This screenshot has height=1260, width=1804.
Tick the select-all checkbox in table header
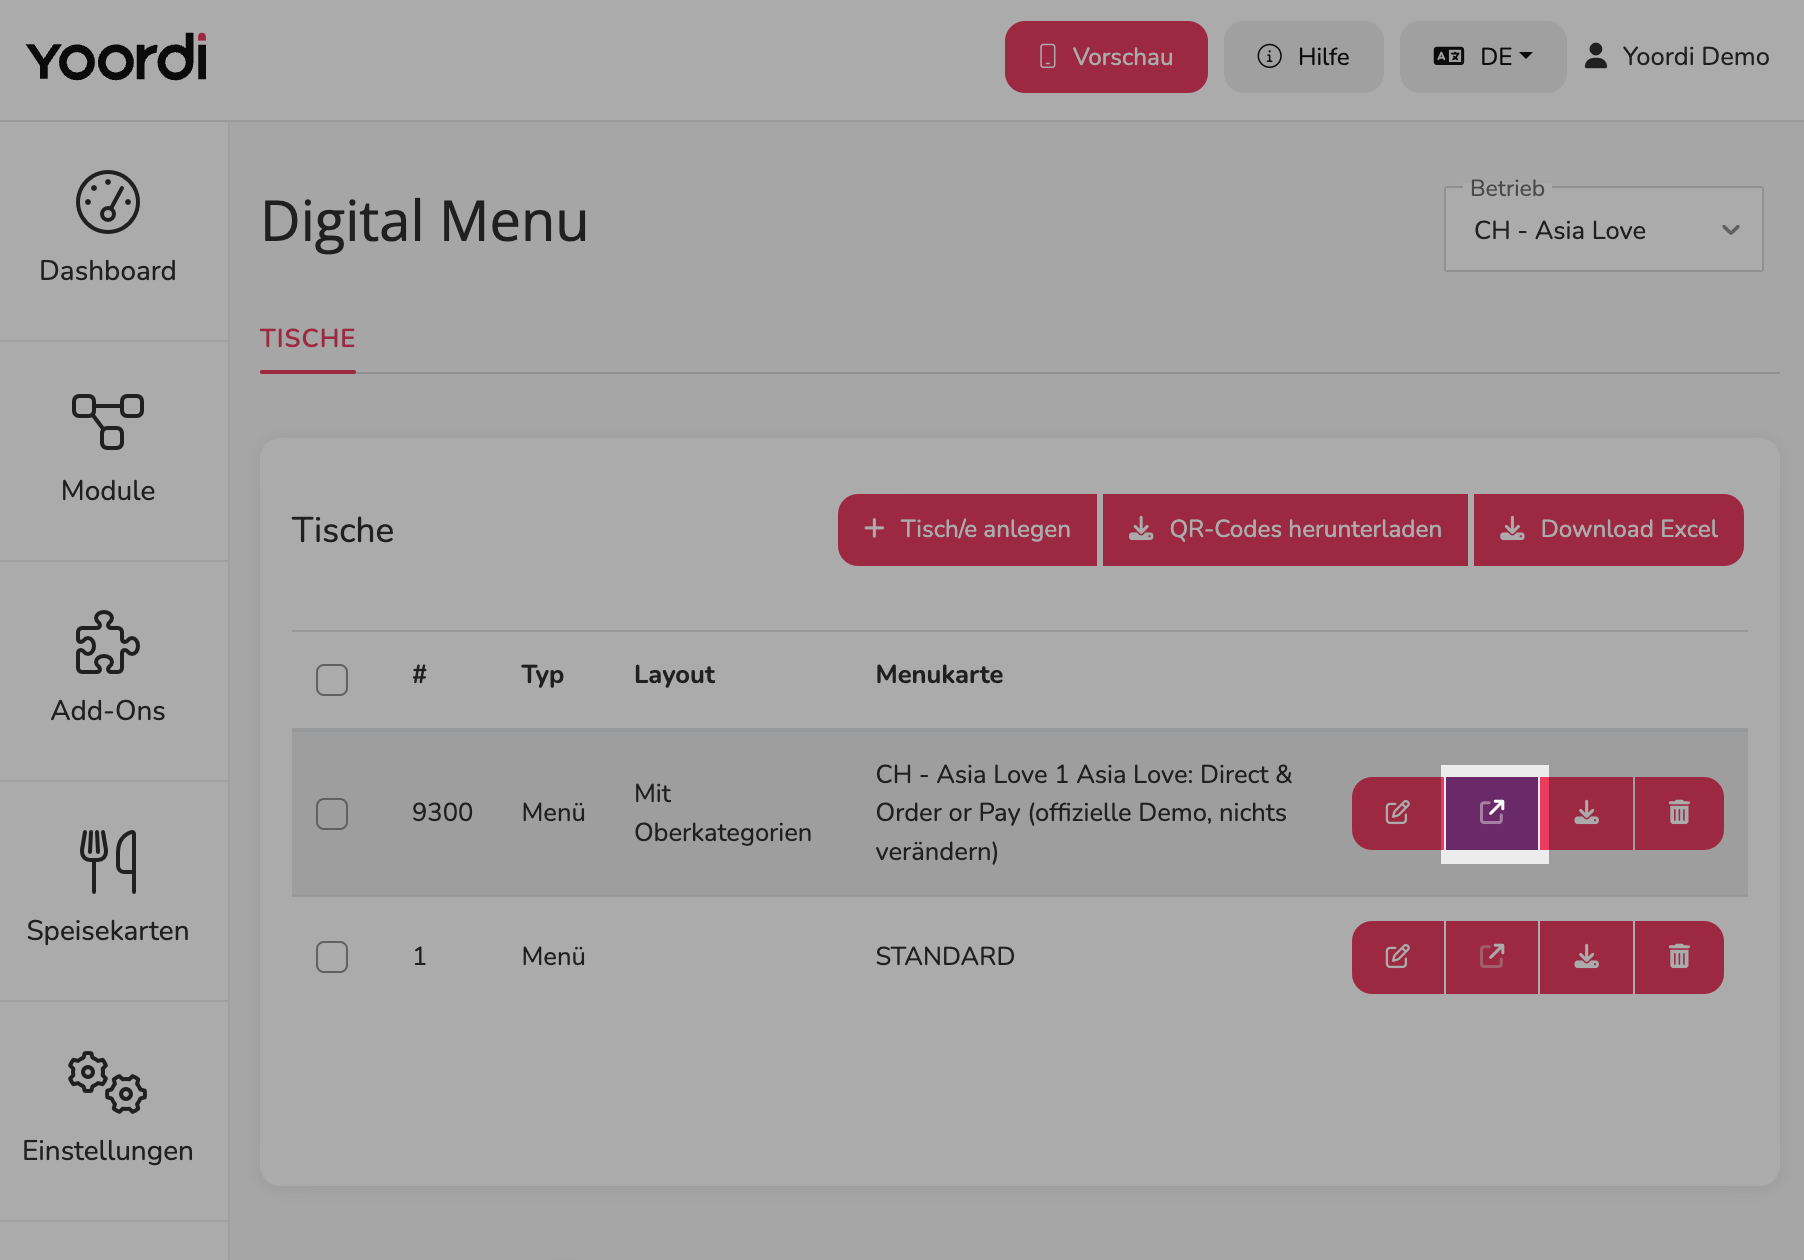332,680
